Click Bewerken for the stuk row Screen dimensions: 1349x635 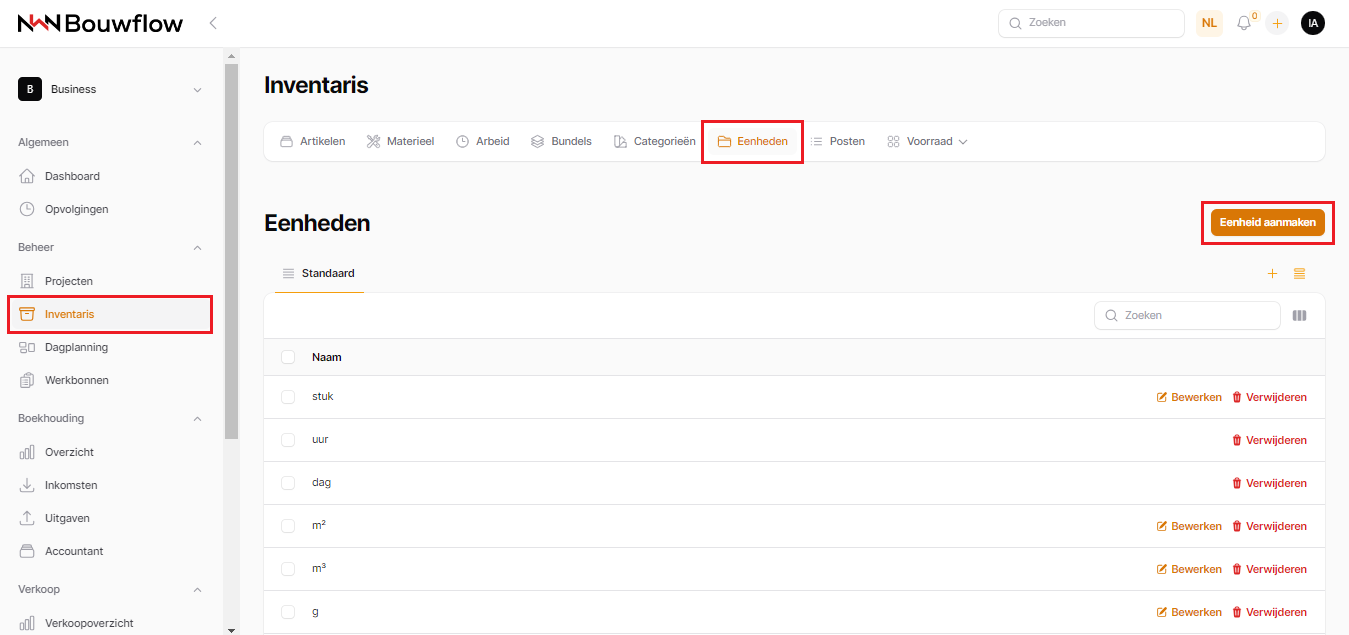(x=1189, y=397)
